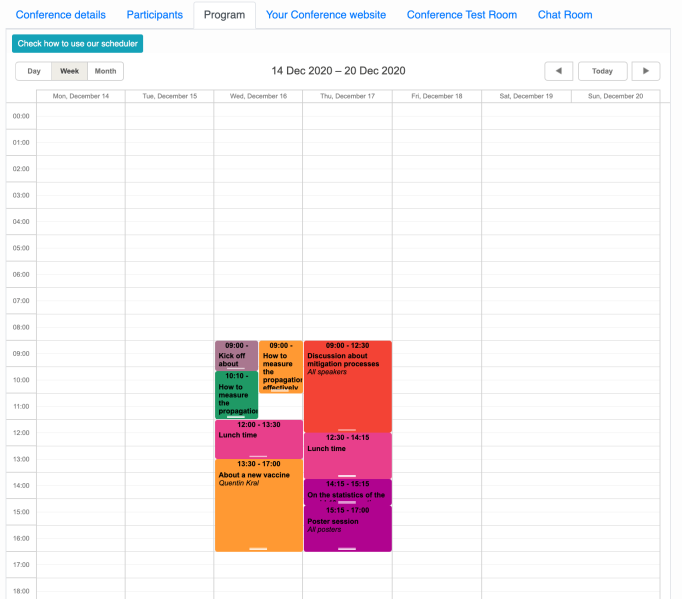Image resolution: width=682 pixels, height=599 pixels.
Task: Open the orange 09:00 How to measure event
Action: tap(281, 366)
